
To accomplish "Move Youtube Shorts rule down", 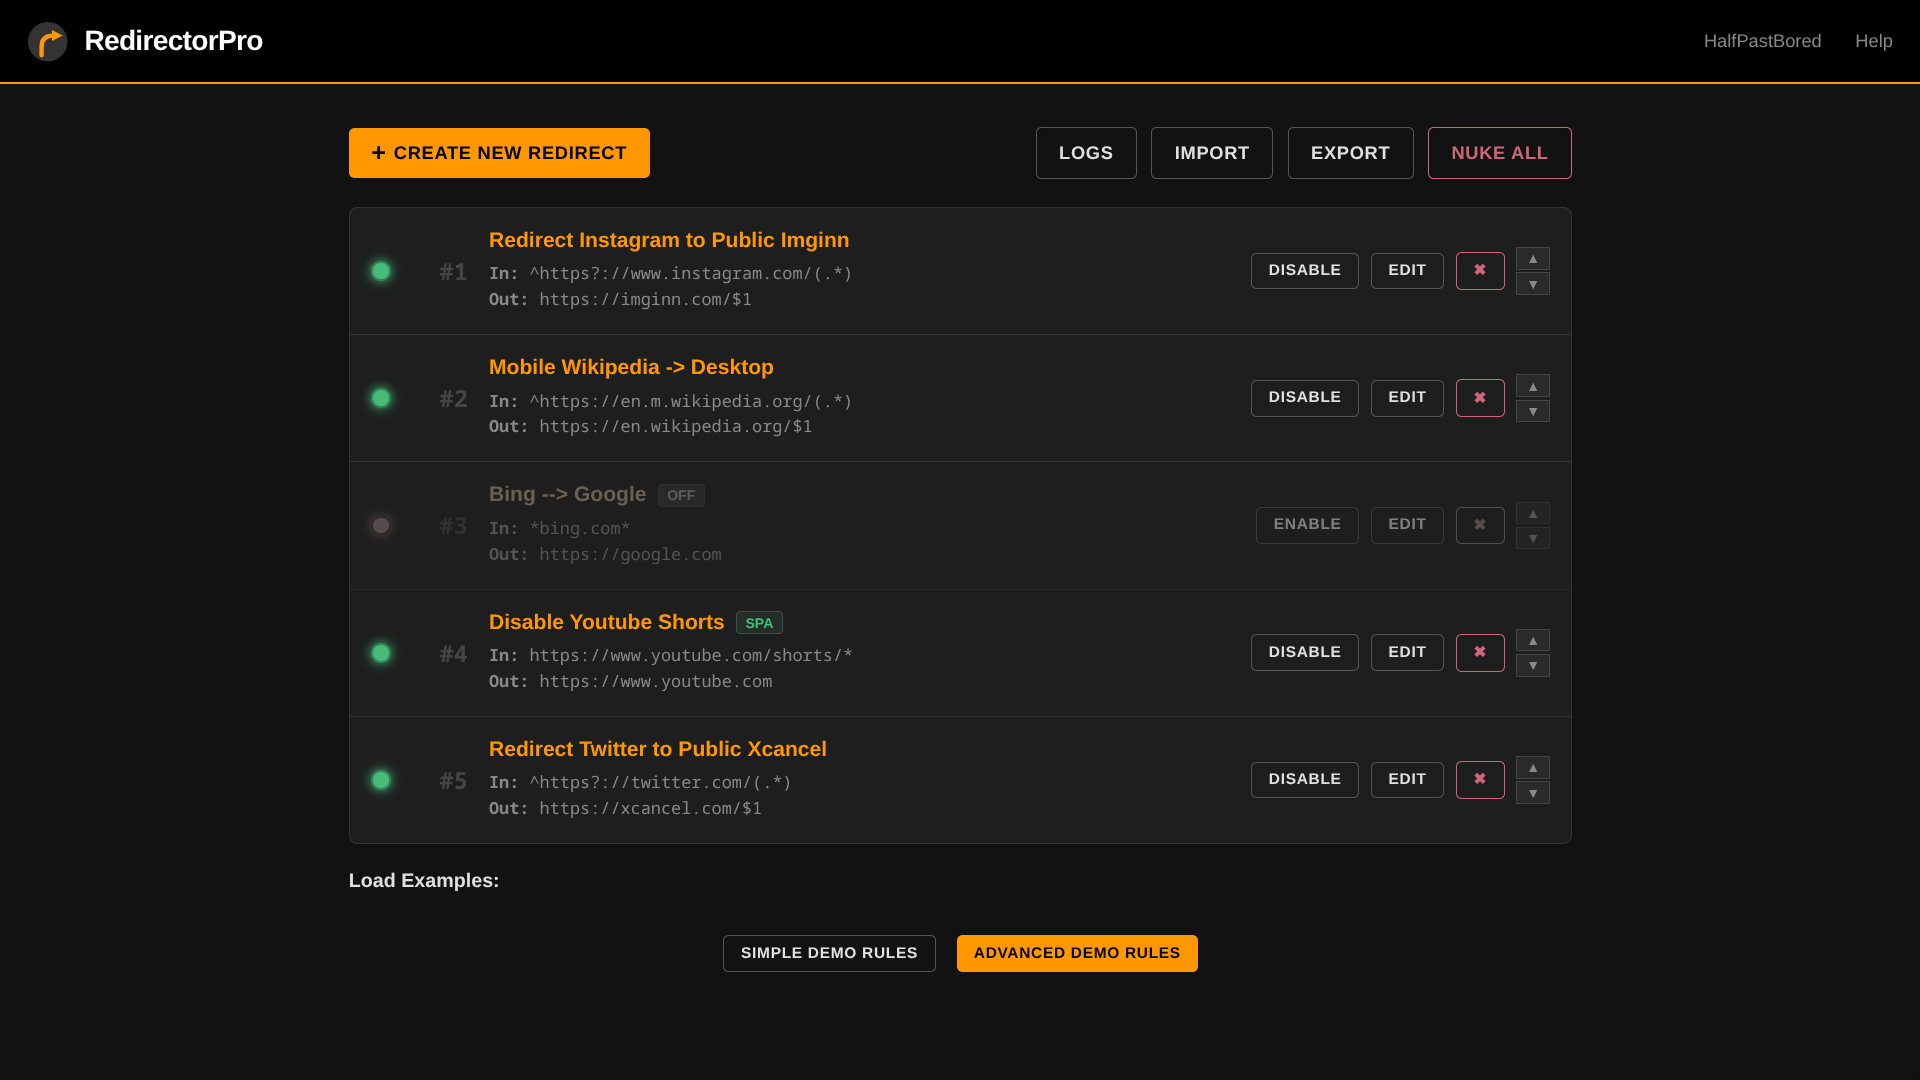I will point(1532,666).
